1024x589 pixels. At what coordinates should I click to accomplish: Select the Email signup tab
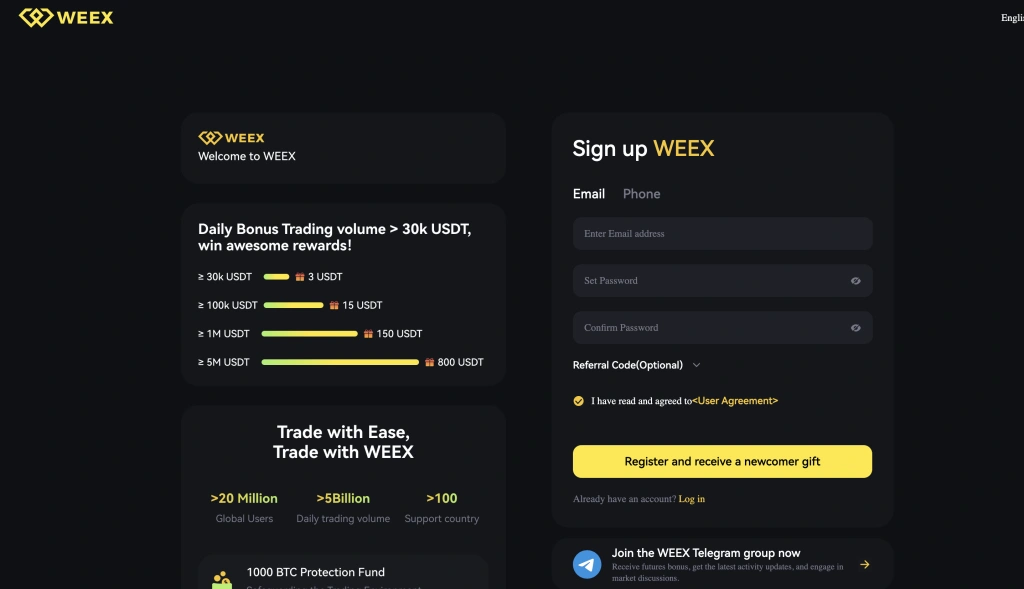(x=589, y=194)
